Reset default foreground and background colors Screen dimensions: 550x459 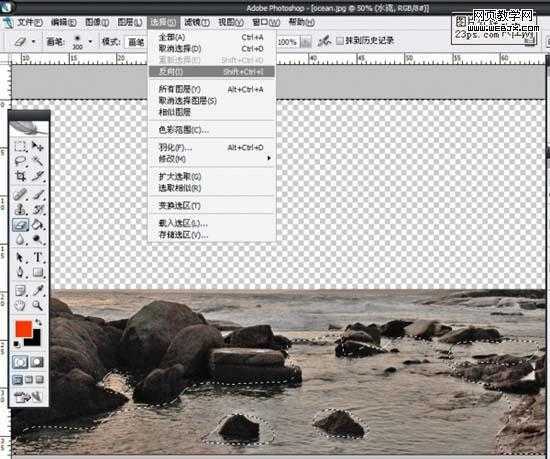click(x=16, y=344)
